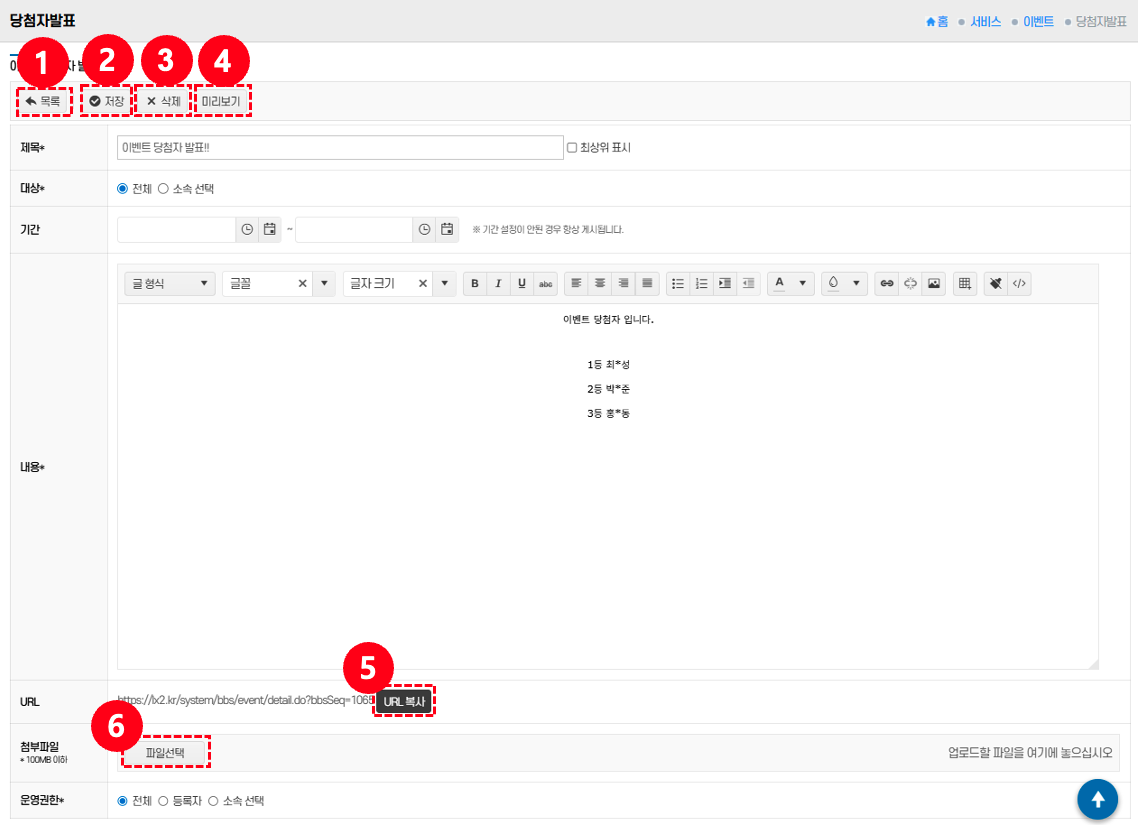Apply italic formatting in the editor toolbar
The width and height of the screenshot is (1138, 832).
pyautogui.click(x=498, y=284)
